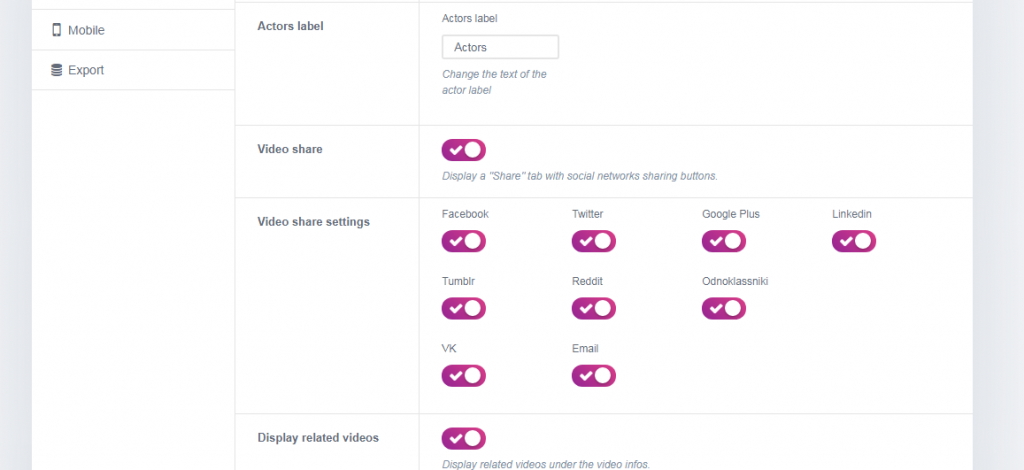Disable Twitter sharing toggle
Image resolution: width=1024 pixels, height=470 pixels.
593,241
